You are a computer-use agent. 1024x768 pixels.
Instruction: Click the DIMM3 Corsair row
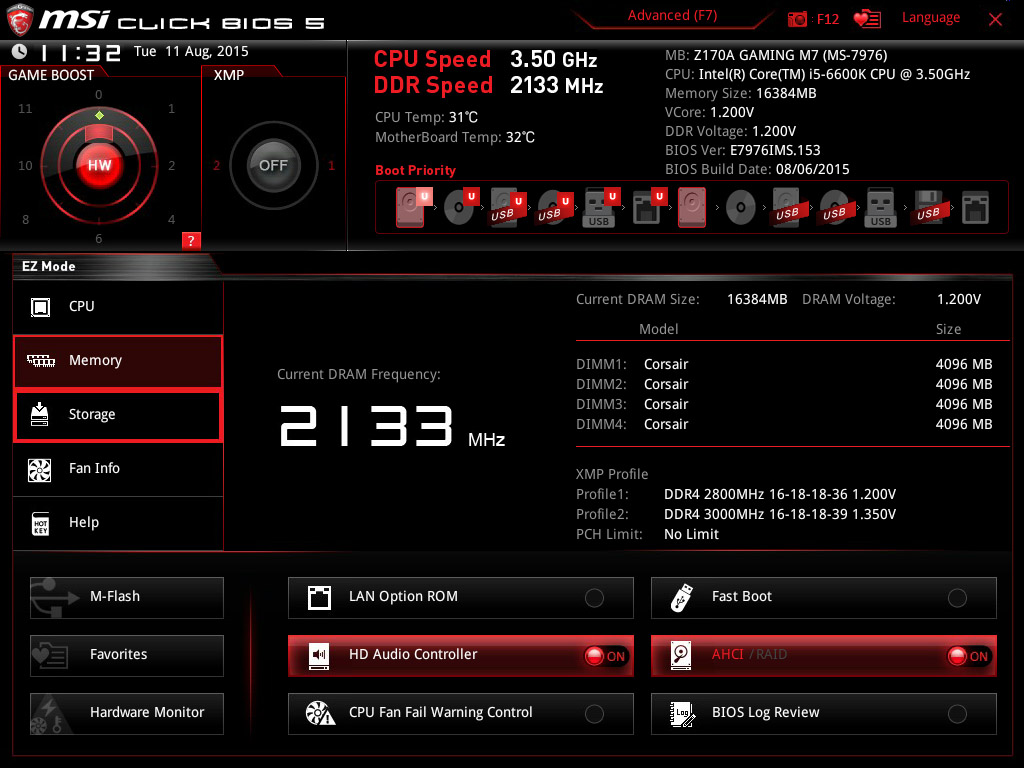pyautogui.click(x=784, y=404)
